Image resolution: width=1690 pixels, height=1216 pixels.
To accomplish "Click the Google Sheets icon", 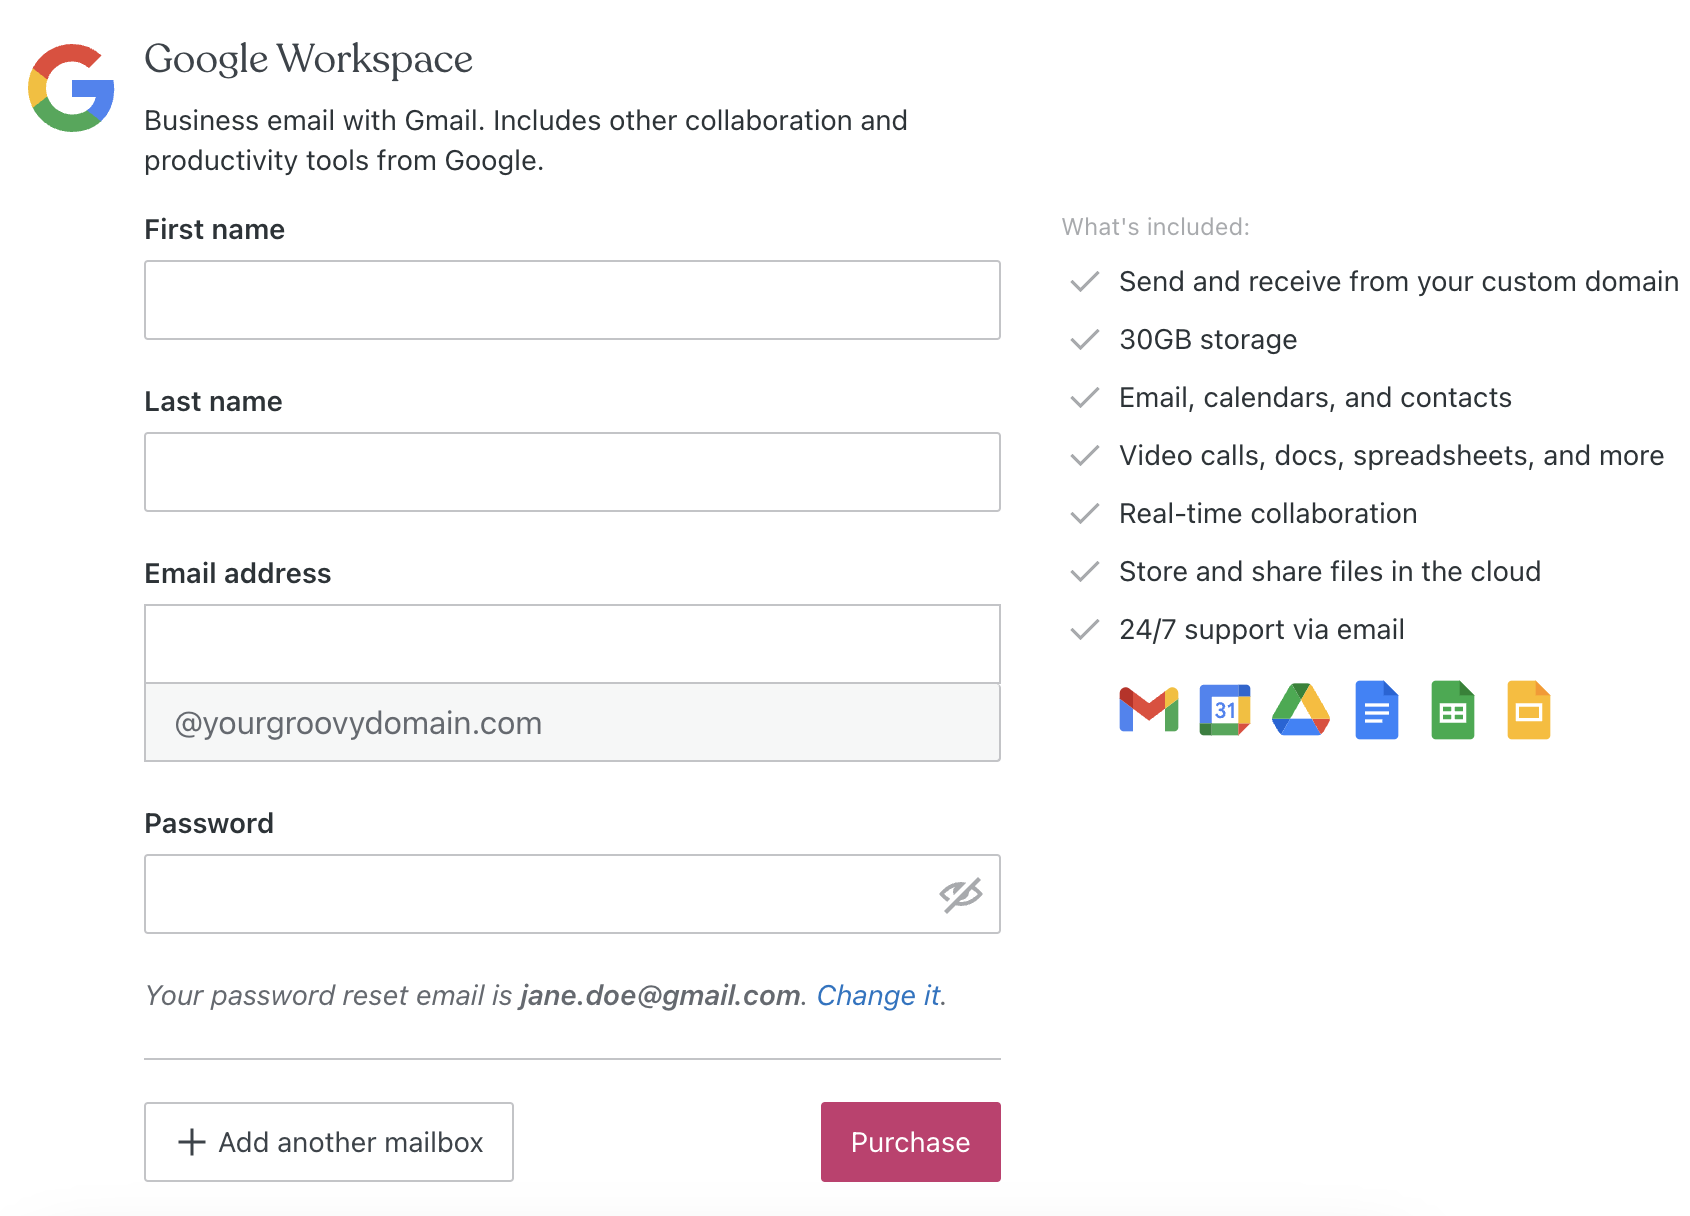I will 1452,710.
